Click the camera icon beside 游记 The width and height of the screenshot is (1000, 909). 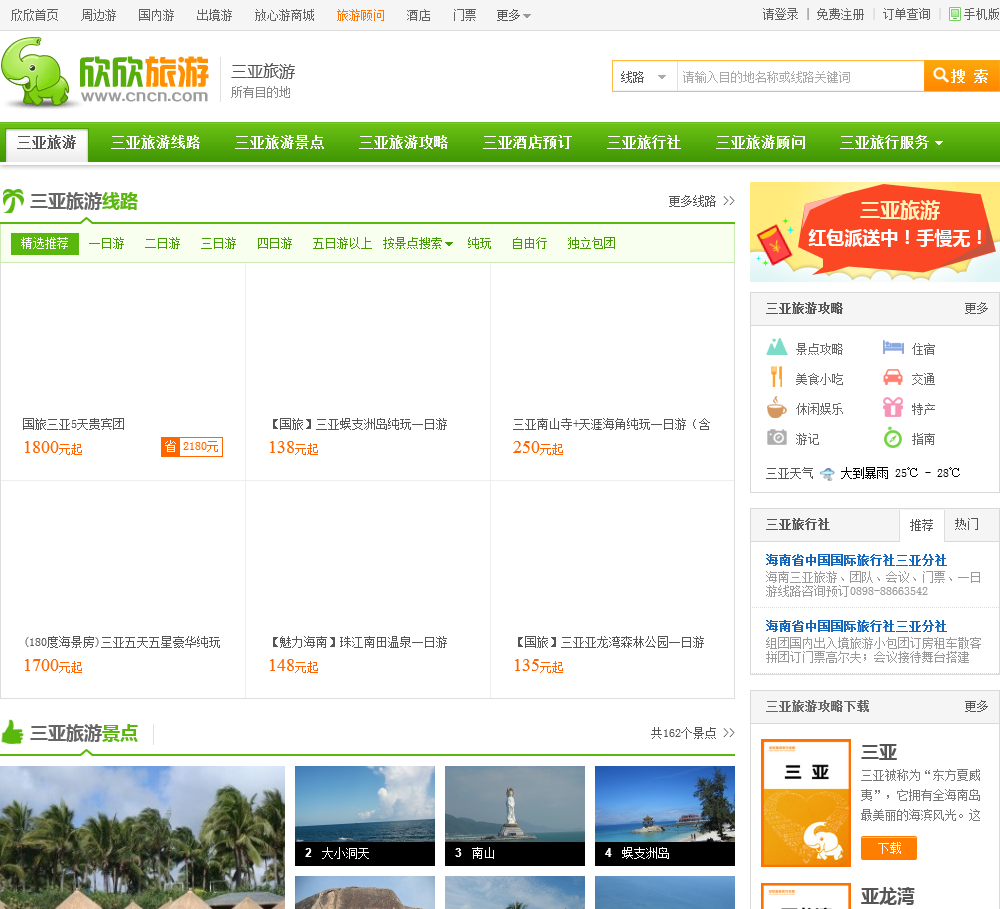tap(777, 438)
